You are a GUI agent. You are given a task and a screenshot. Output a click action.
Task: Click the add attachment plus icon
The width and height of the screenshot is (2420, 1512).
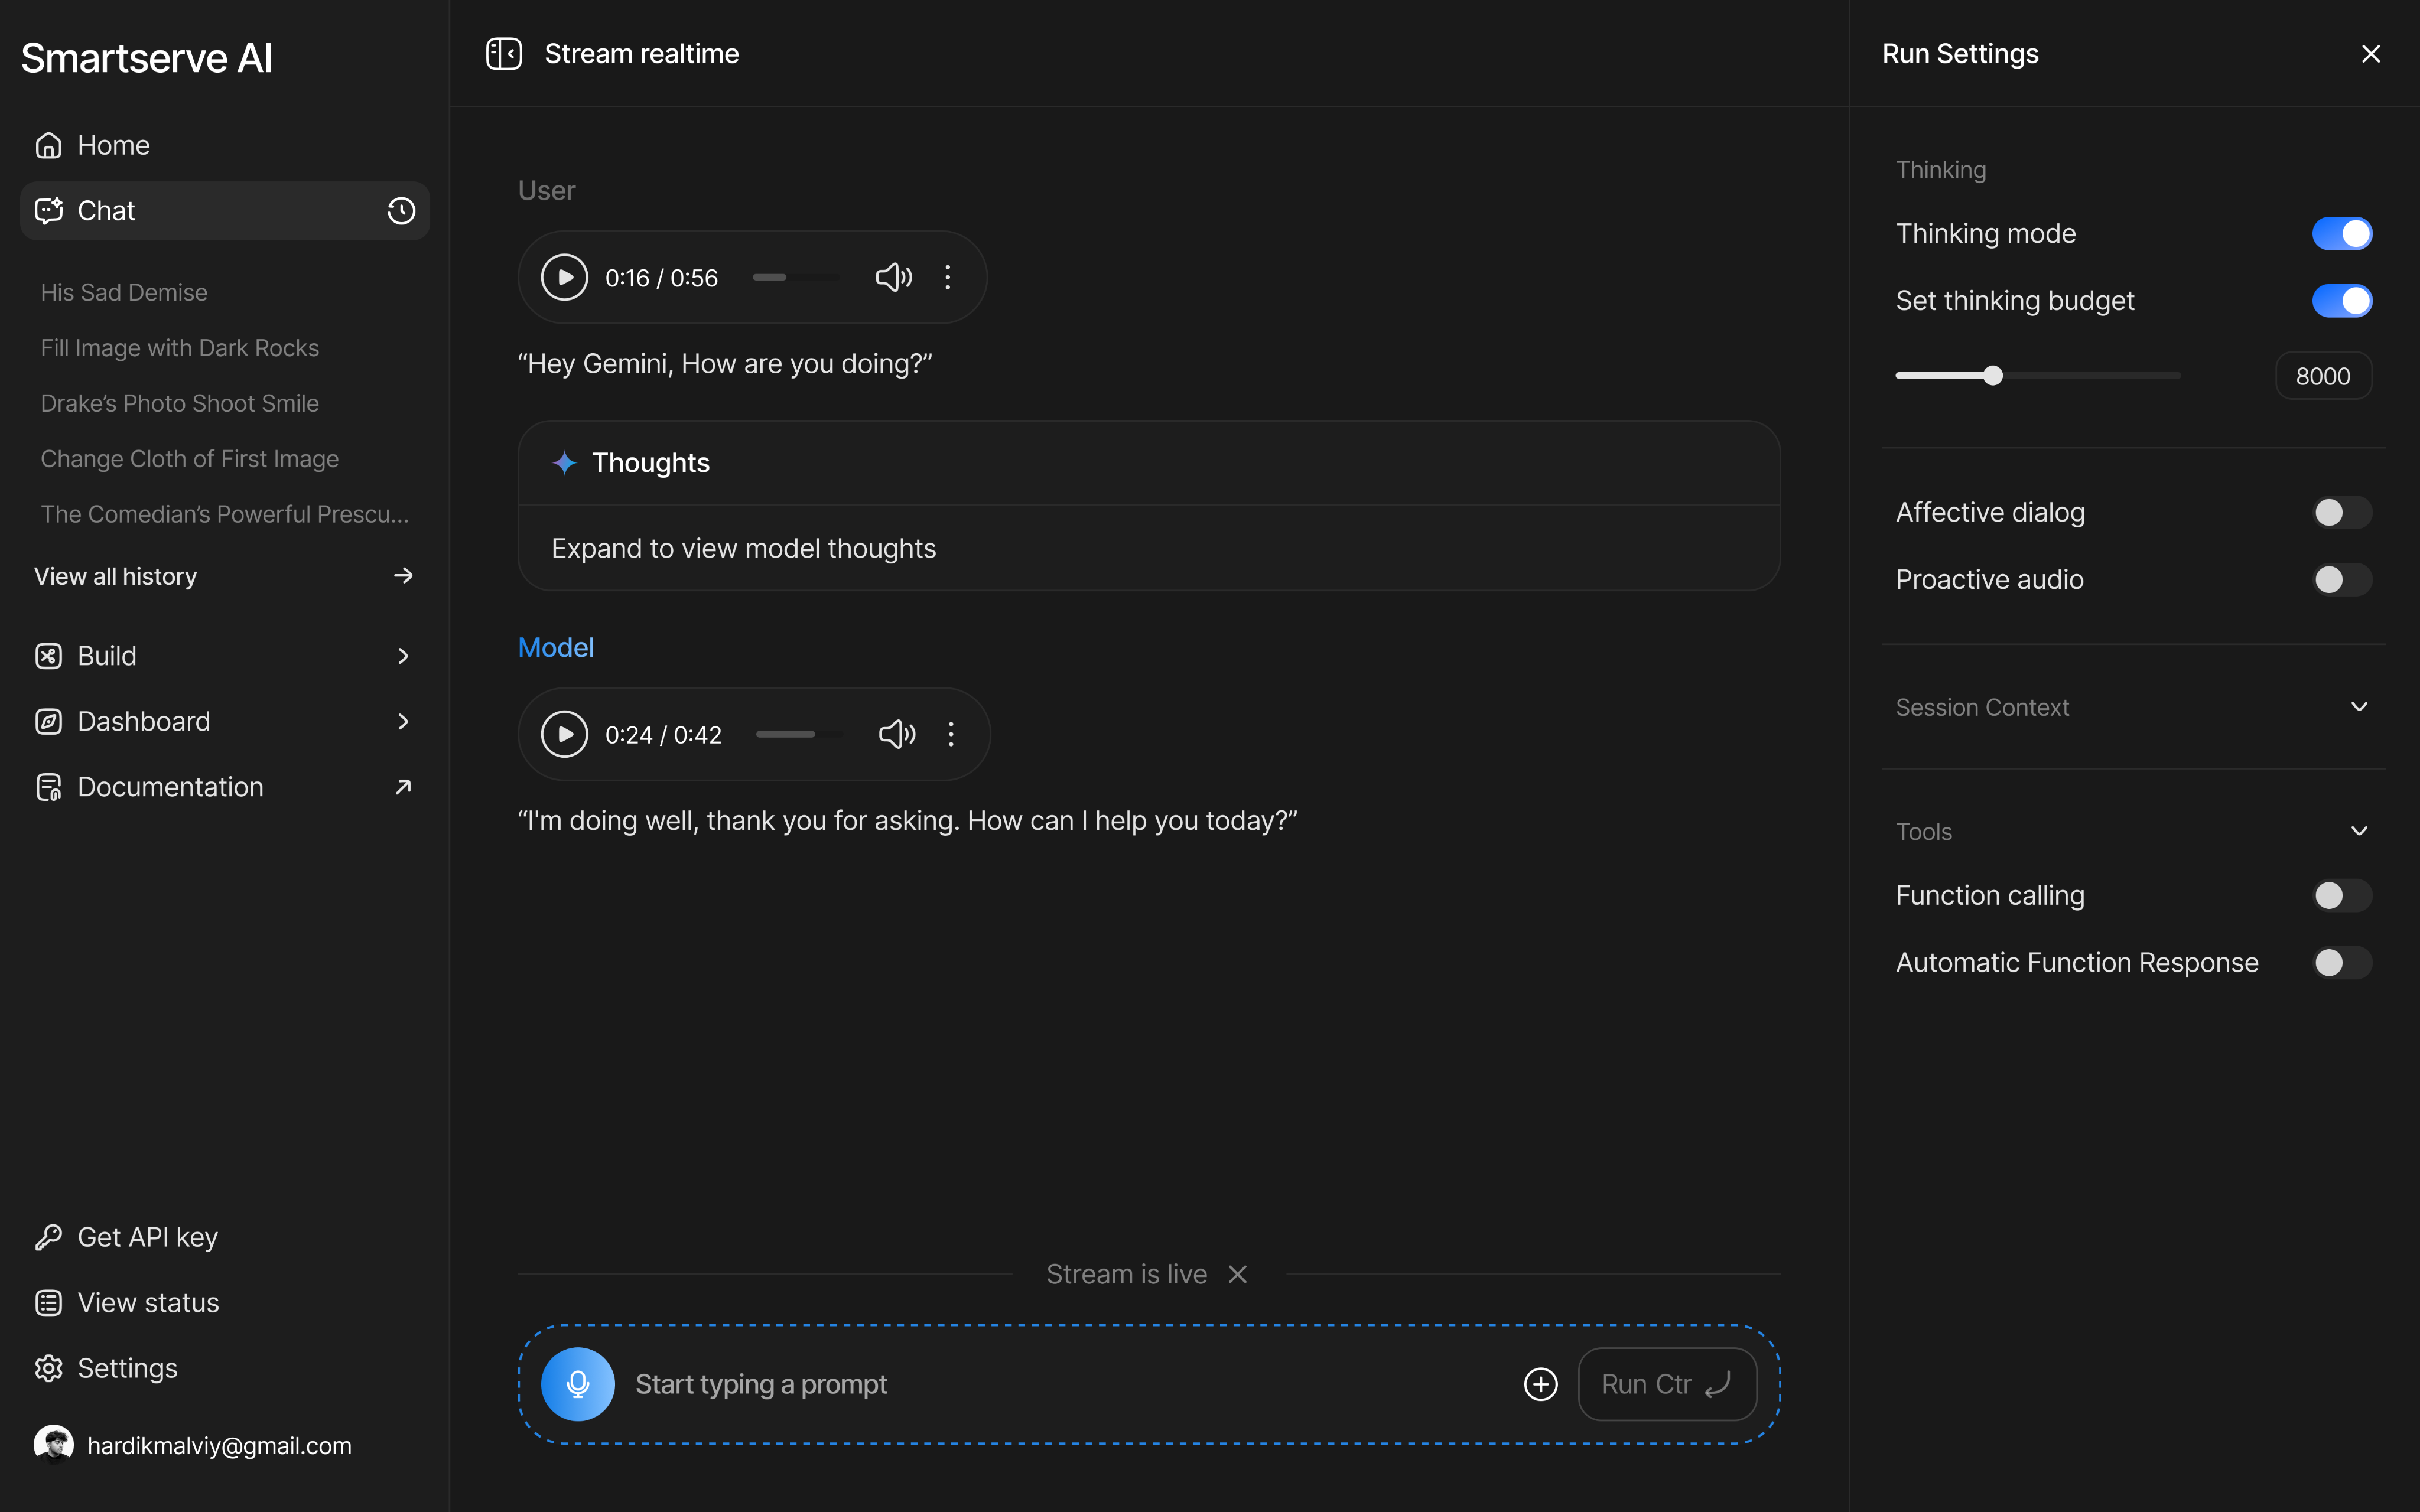(x=1541, y=1384)
